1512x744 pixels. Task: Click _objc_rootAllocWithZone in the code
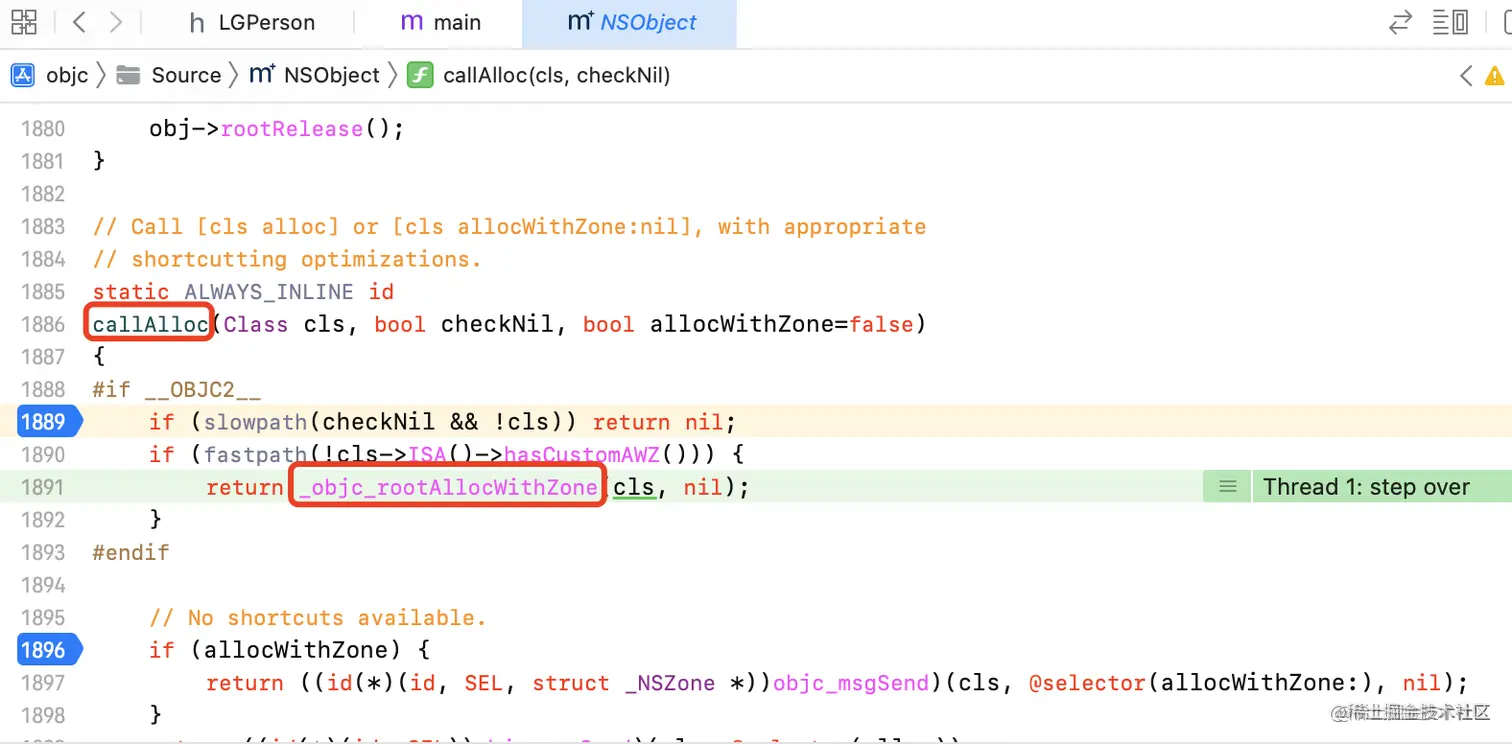[447, 487]
